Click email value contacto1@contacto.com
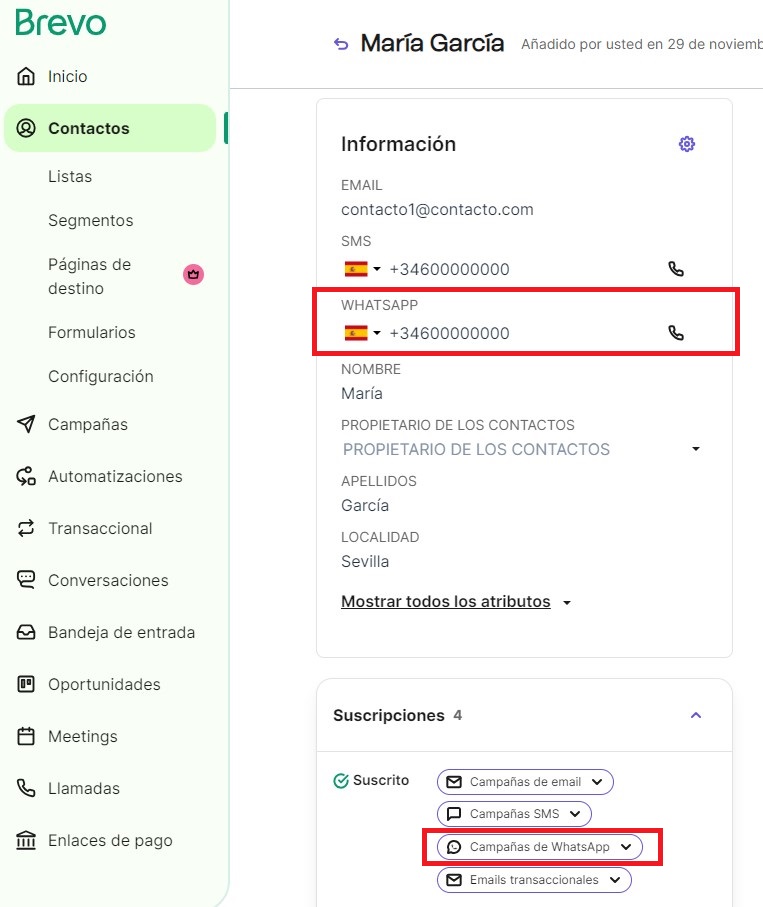Viewport: 763px width, 907px height. tap(437, 209)
